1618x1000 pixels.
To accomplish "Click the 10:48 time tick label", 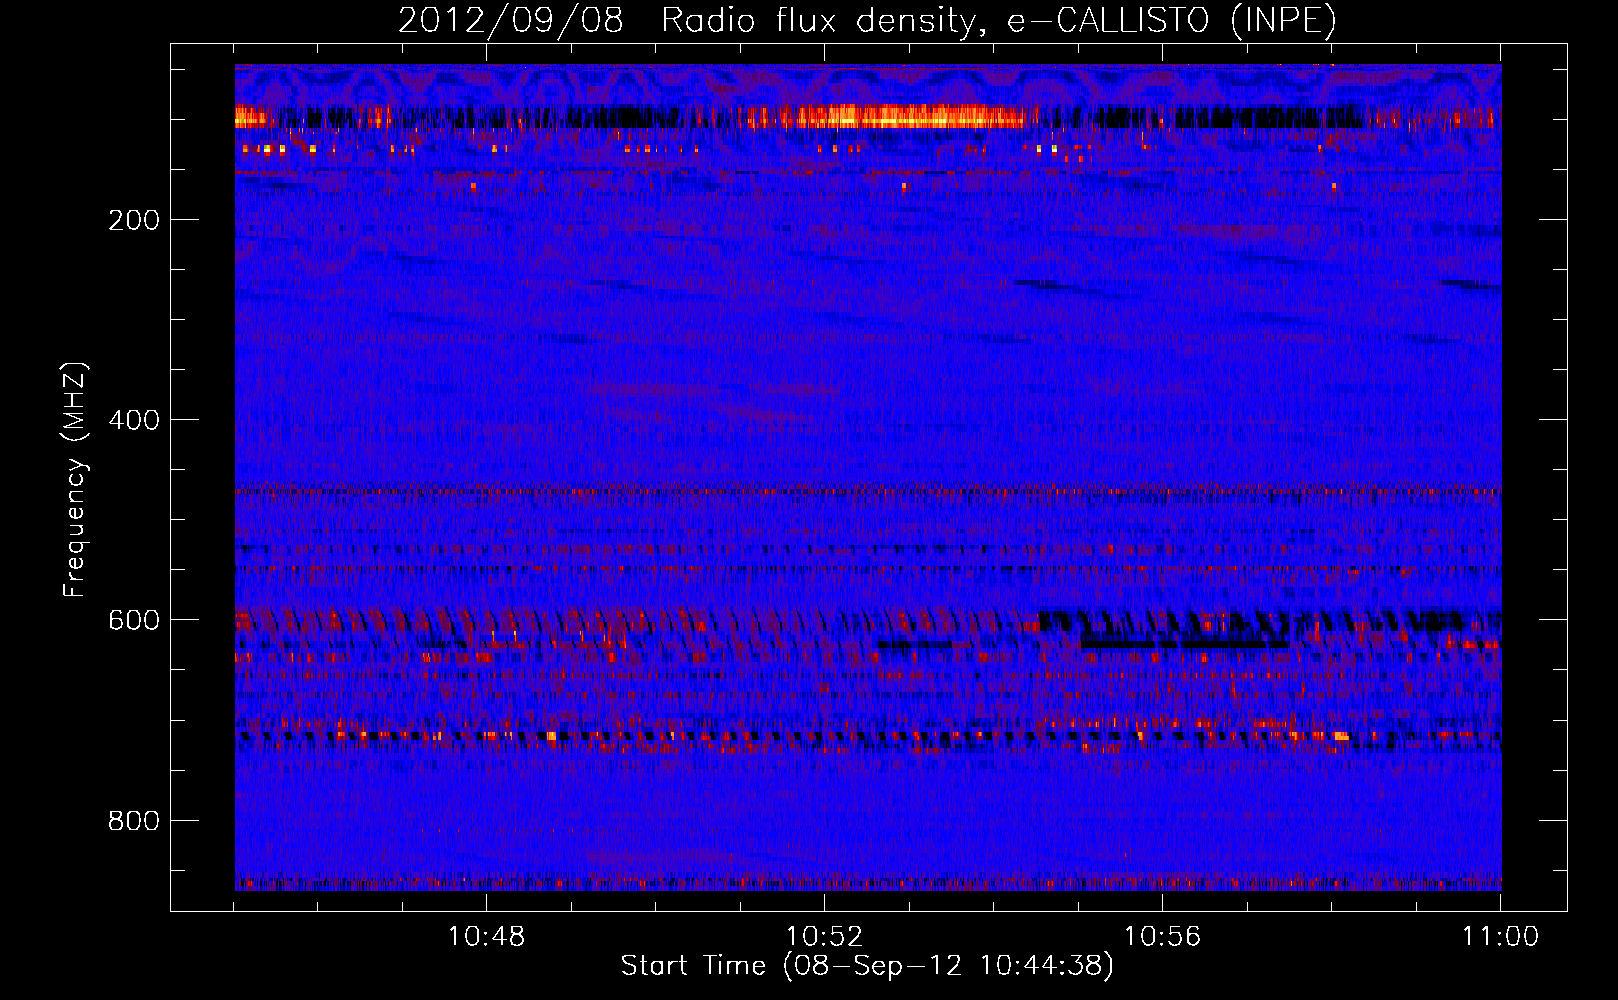I will [486, 937].
